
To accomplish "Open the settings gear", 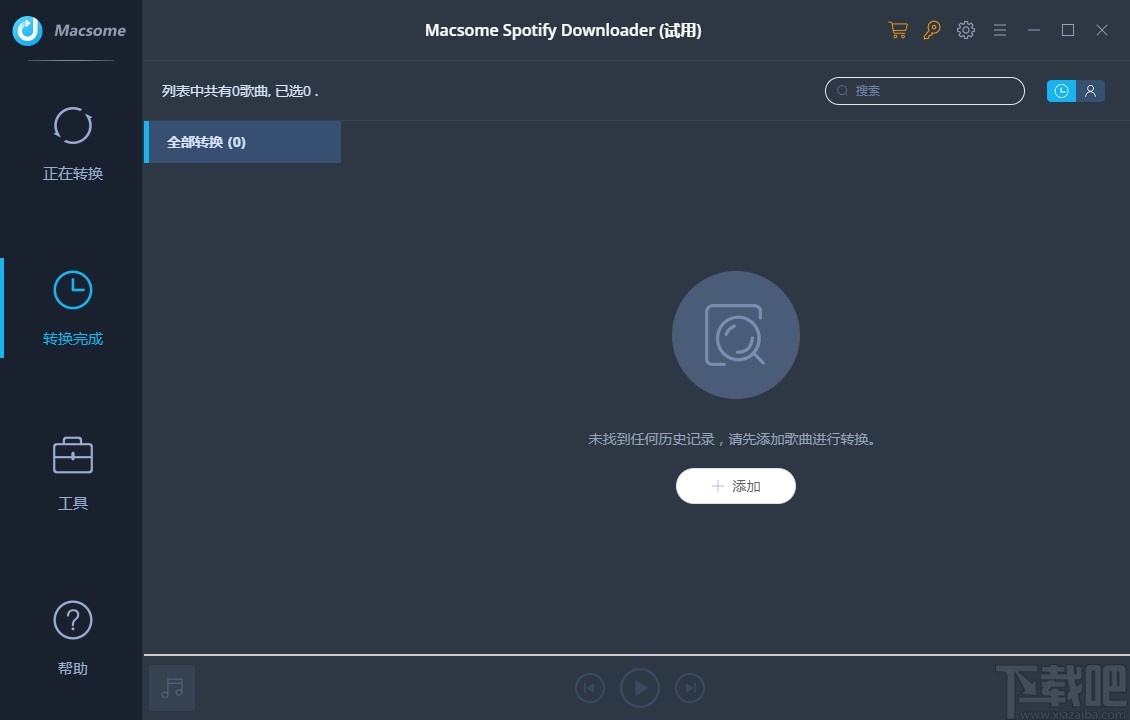I will (965, 30).
